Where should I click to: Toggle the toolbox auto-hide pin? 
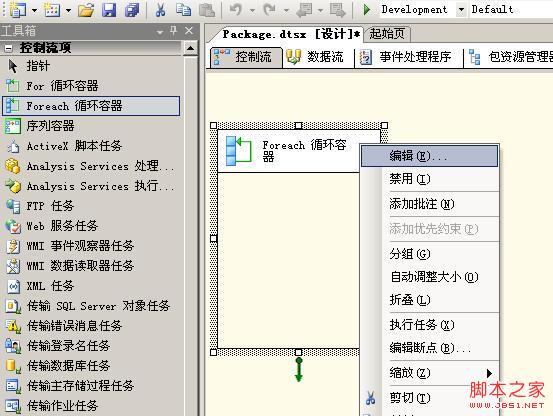coord(174,31)
